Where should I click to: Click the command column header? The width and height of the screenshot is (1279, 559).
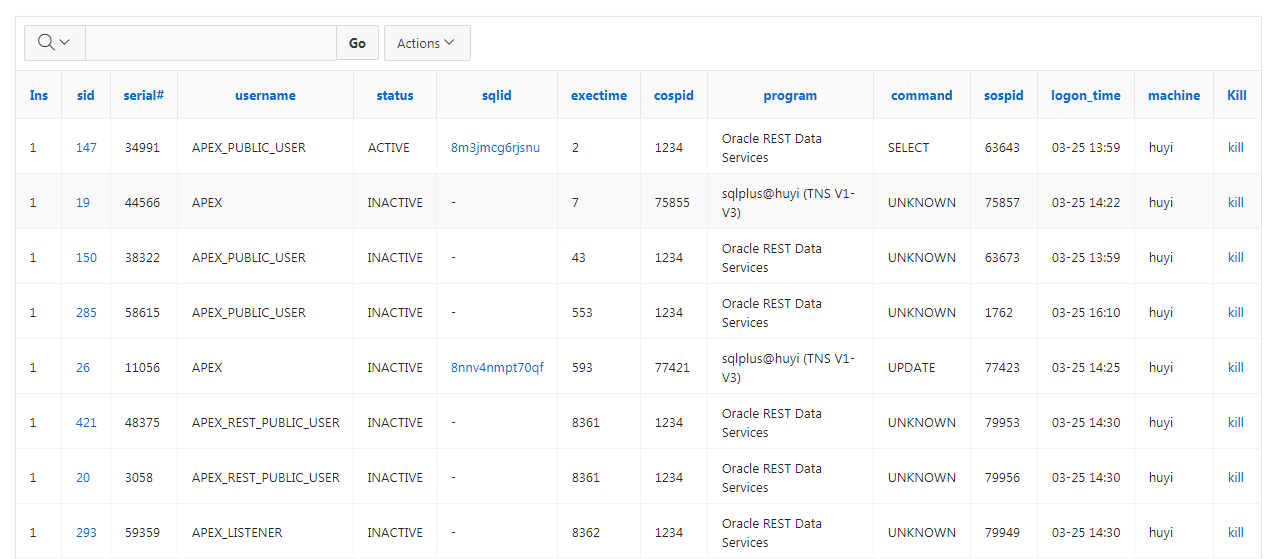(x=921, y=96)
